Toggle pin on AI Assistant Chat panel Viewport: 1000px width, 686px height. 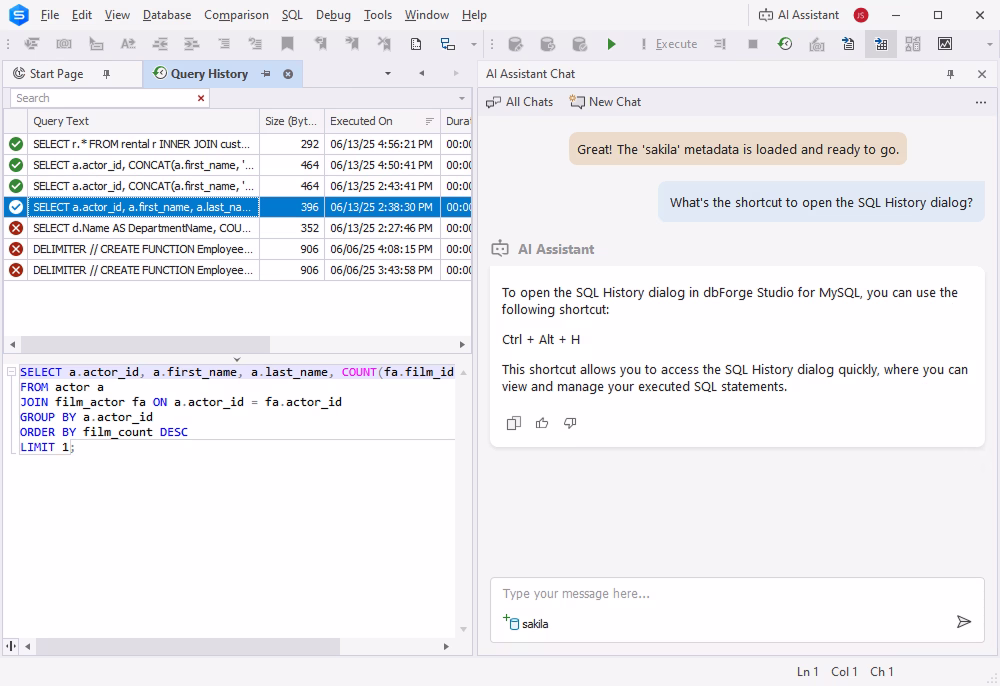(950, 75)
